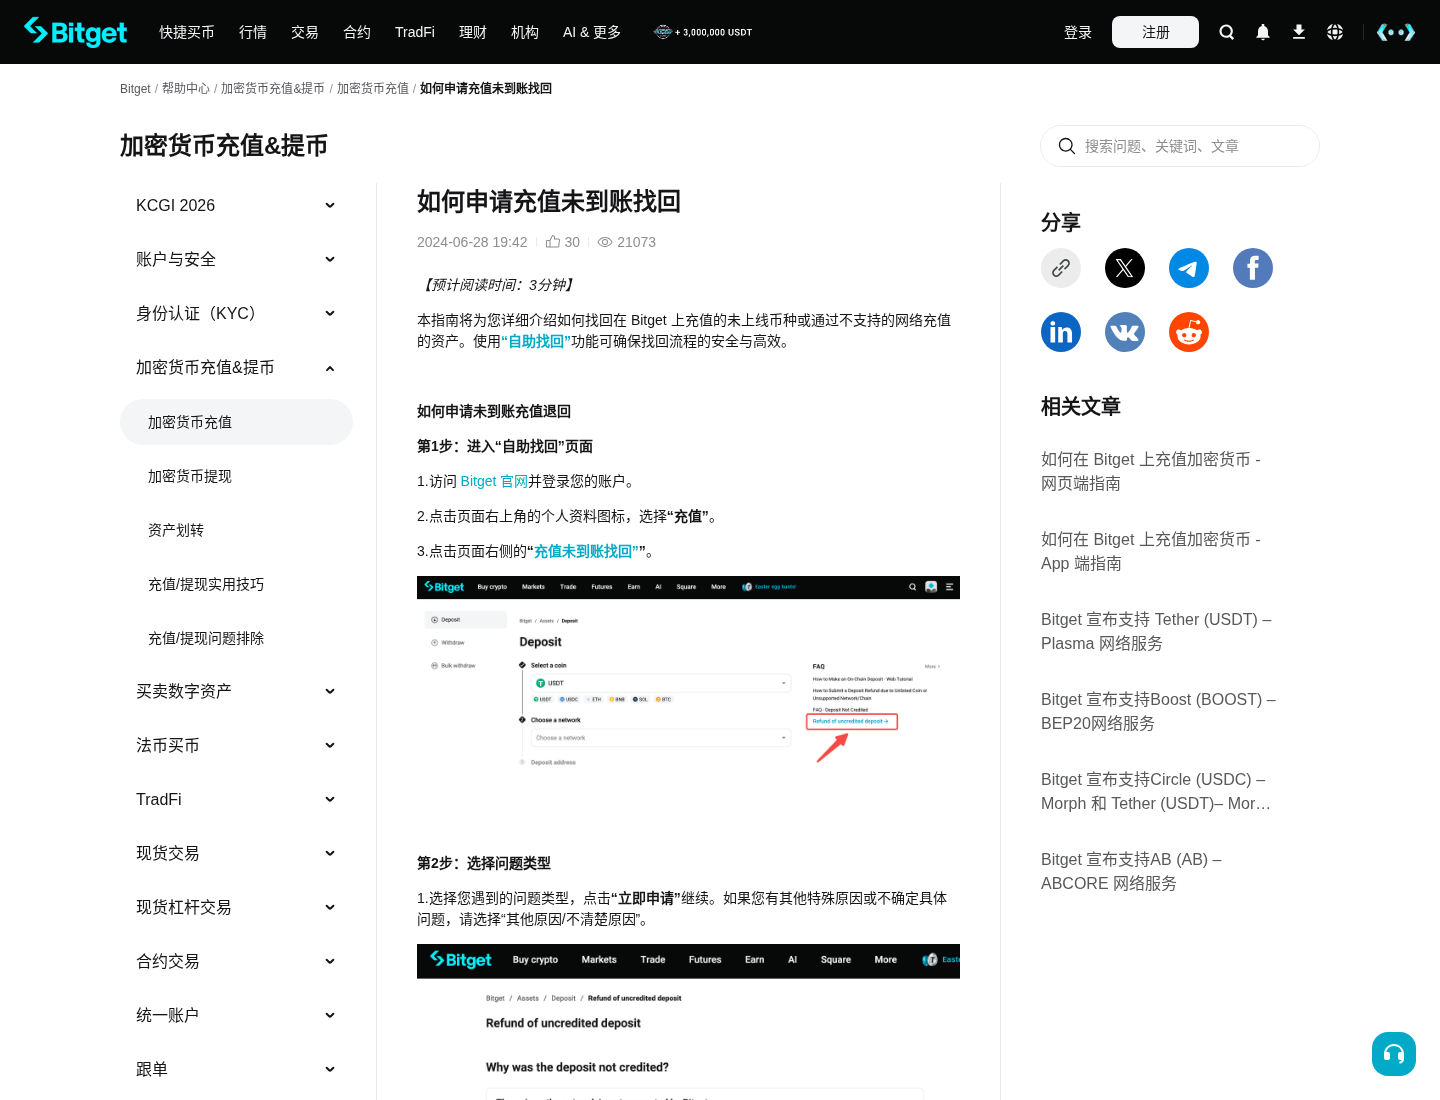This screenshot has width=1440, height=1100.
Task: Share article on Telegram
Action: coord(1189,268)
